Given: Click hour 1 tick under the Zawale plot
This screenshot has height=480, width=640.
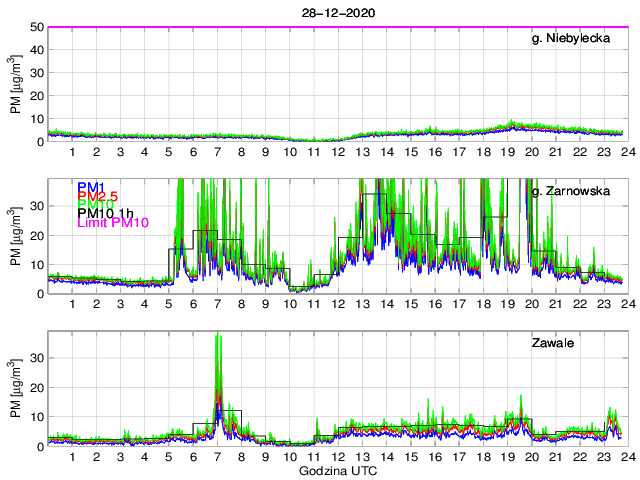Looking at the screenshot, I should (x=72, y=456).
